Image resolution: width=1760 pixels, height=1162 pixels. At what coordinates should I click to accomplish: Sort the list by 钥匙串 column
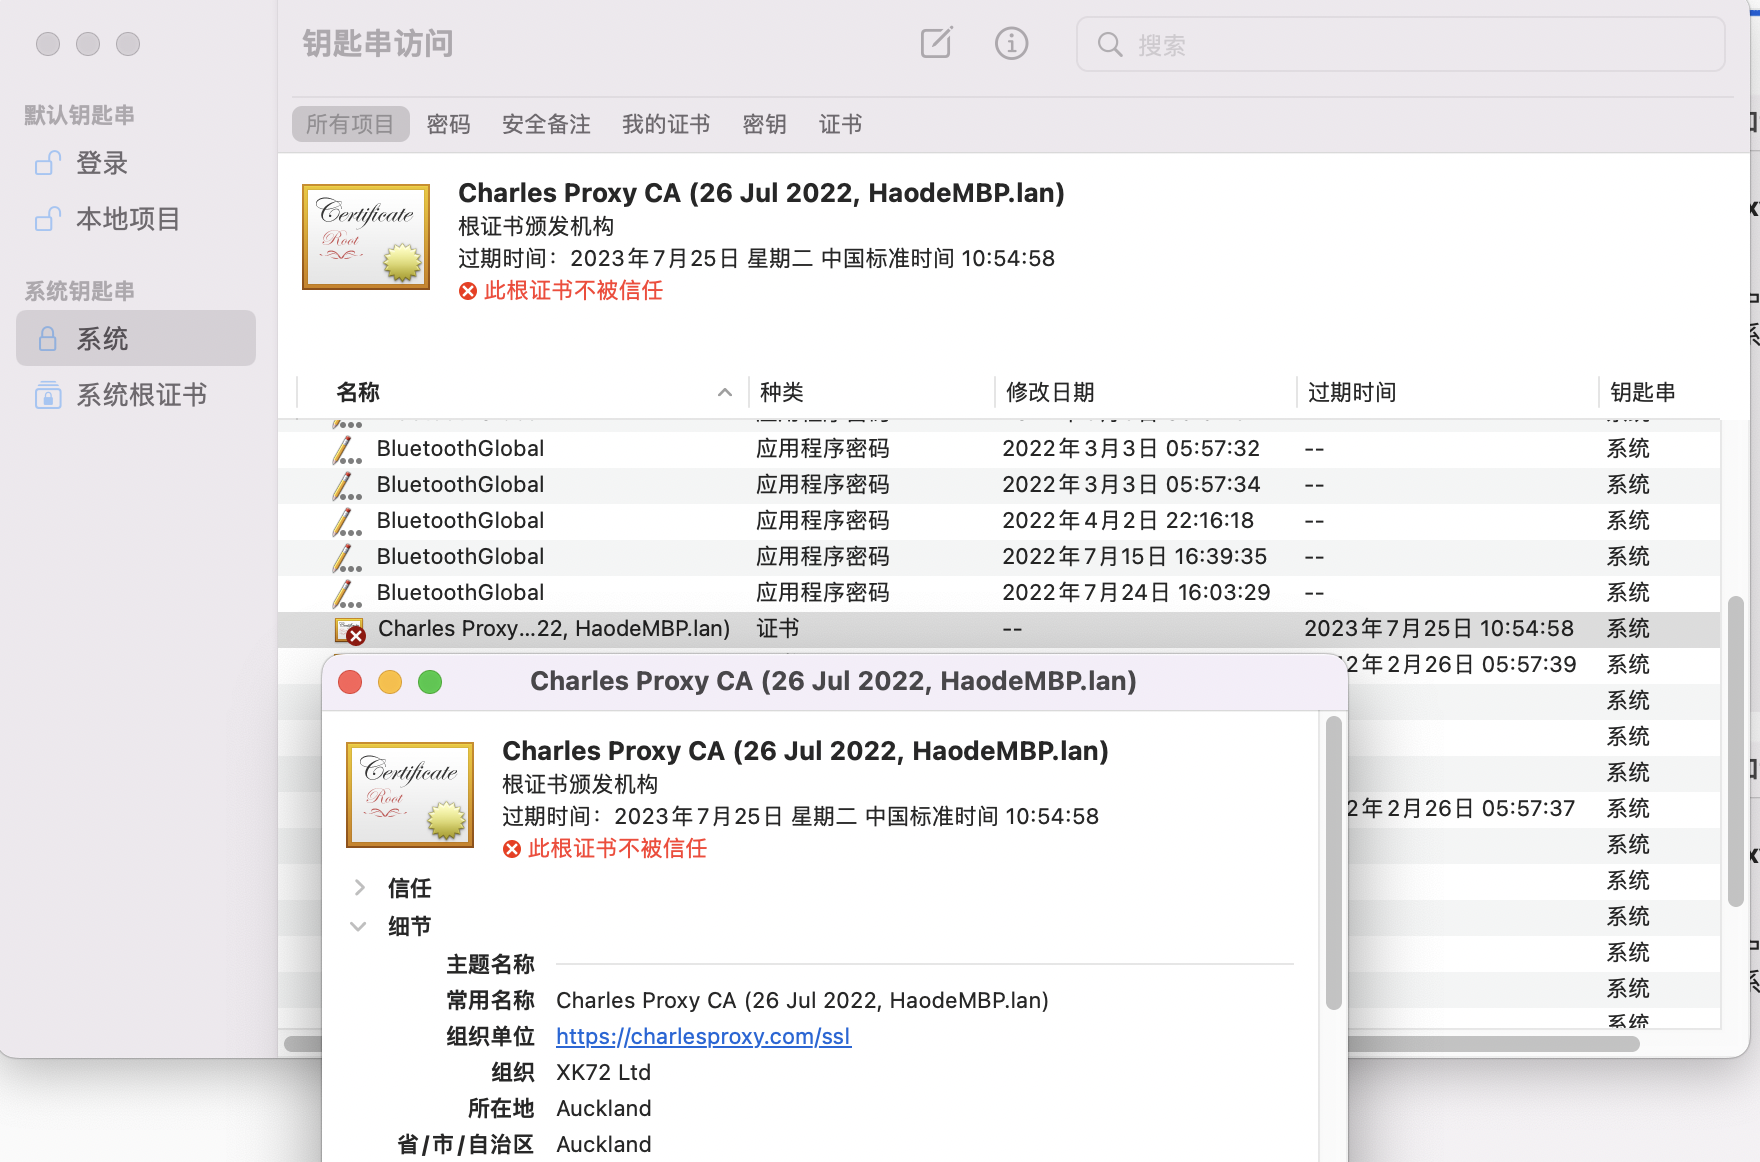tap(1643, 392)
